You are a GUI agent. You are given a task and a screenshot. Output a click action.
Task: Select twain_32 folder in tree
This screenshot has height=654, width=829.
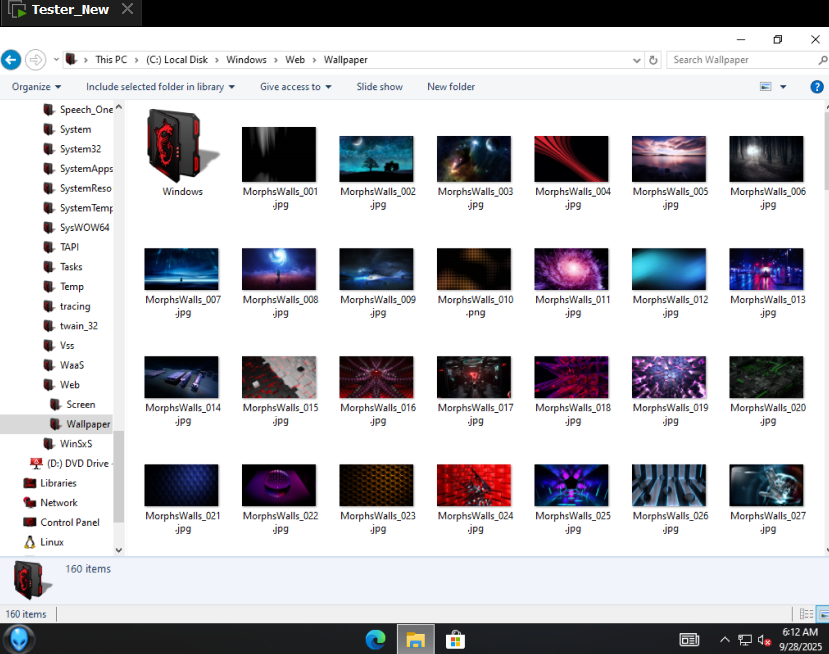[x=79, y=326]
